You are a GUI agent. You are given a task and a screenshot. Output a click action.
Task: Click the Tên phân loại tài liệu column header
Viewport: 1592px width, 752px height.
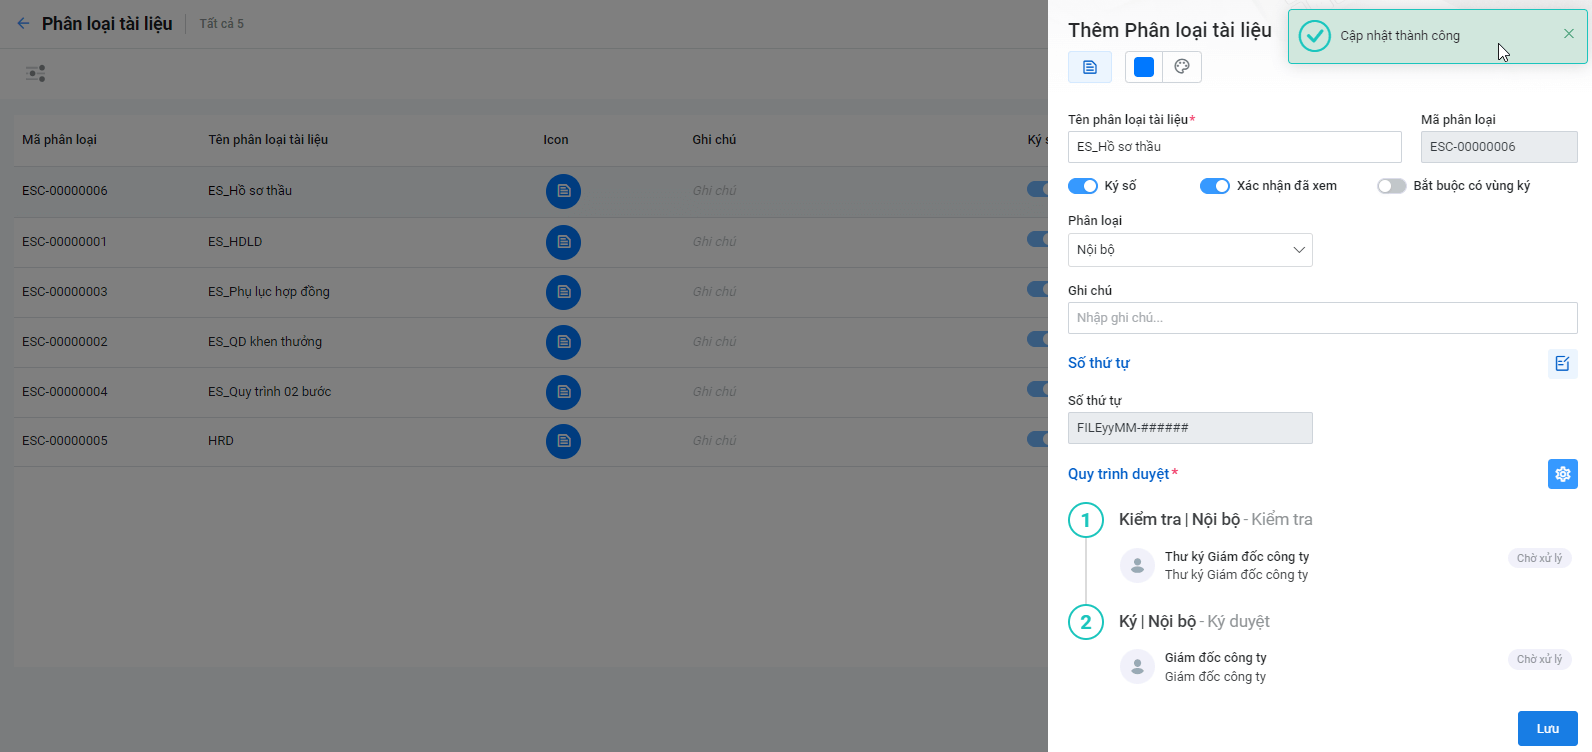268,140
